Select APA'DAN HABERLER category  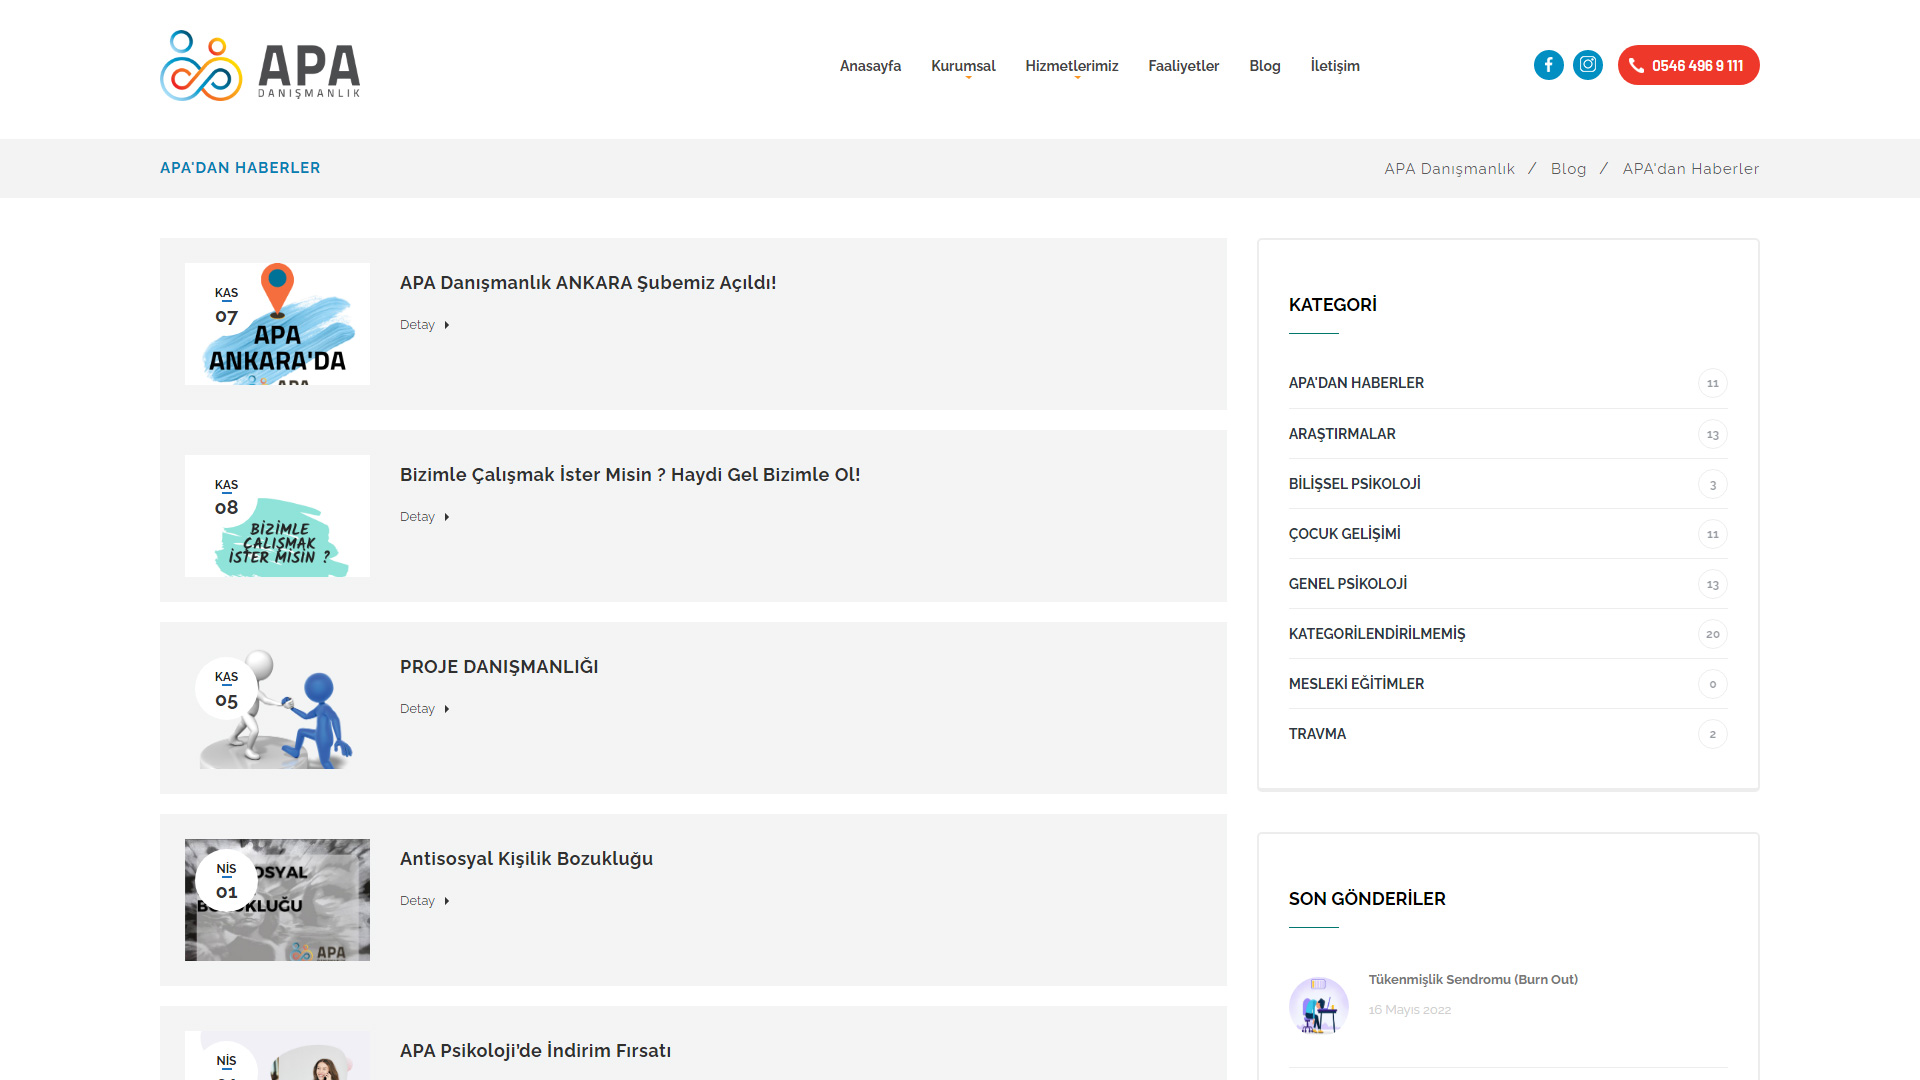tap(1356, 383)
